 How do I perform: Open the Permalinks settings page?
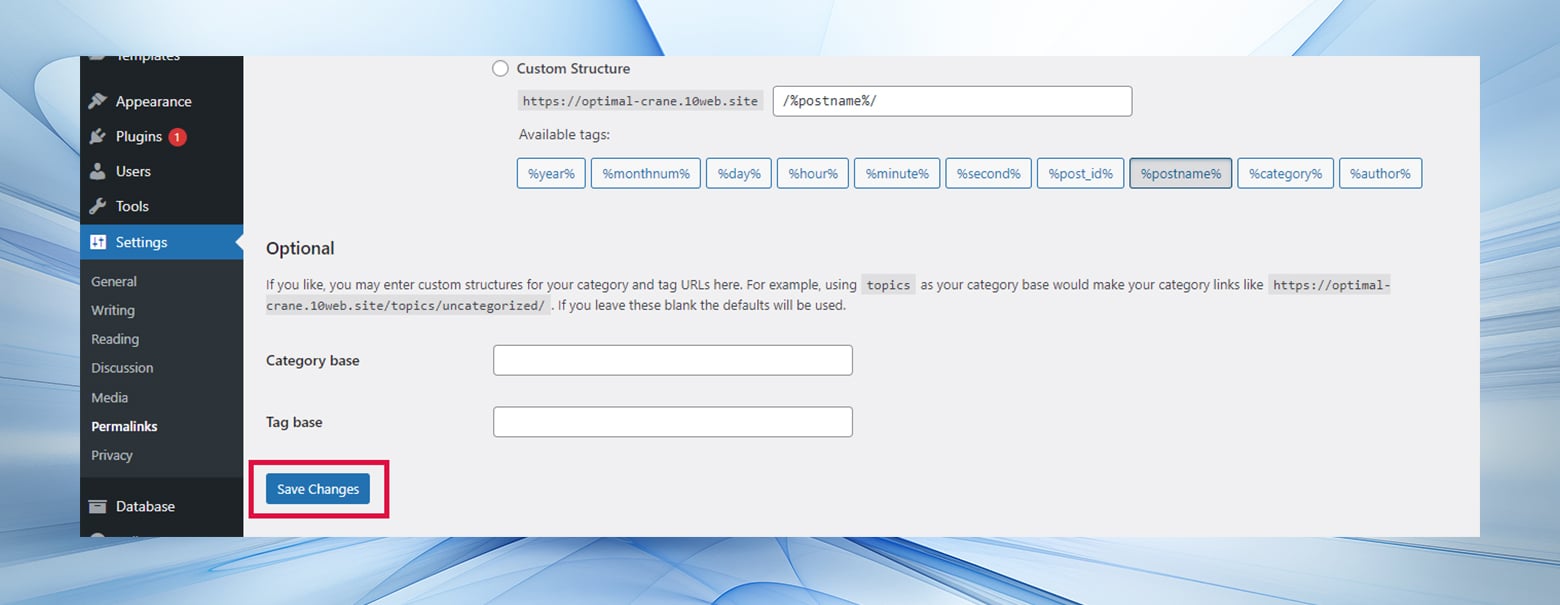pos(124,426)
